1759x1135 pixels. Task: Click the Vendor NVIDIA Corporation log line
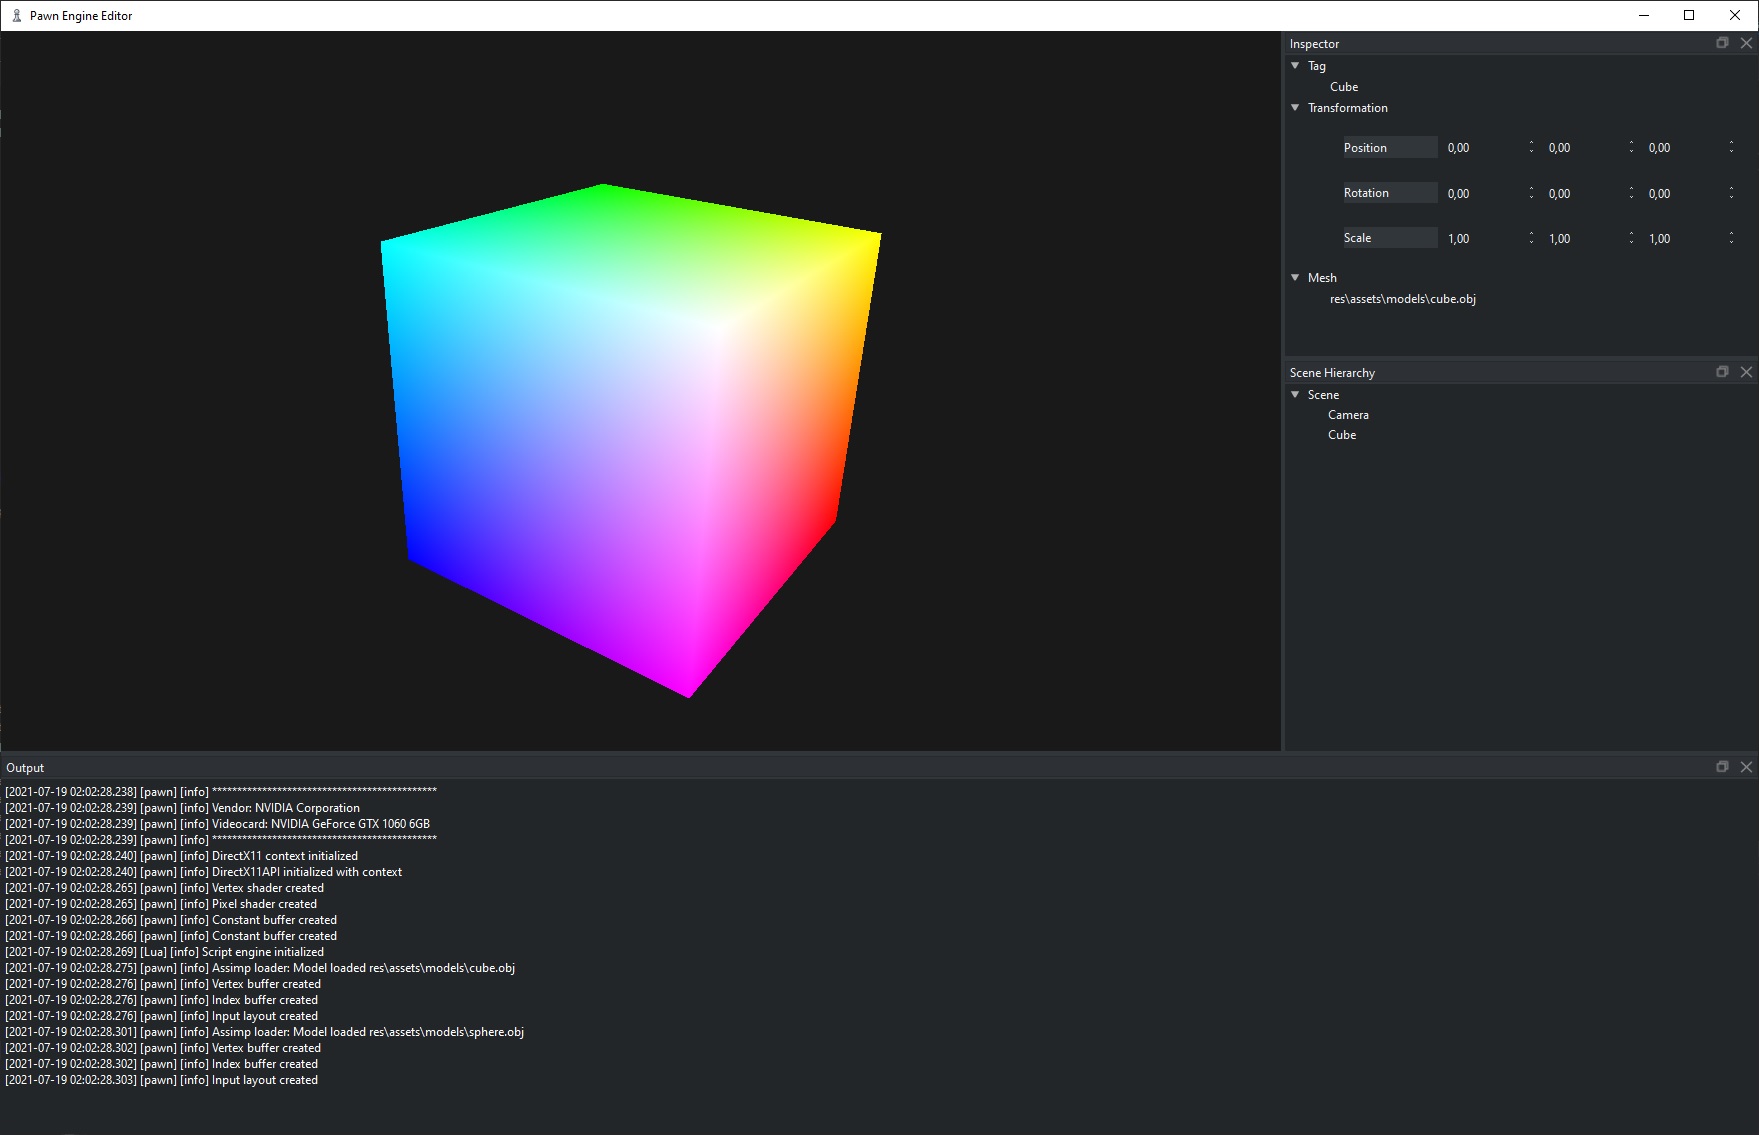[x=183, y=808]
